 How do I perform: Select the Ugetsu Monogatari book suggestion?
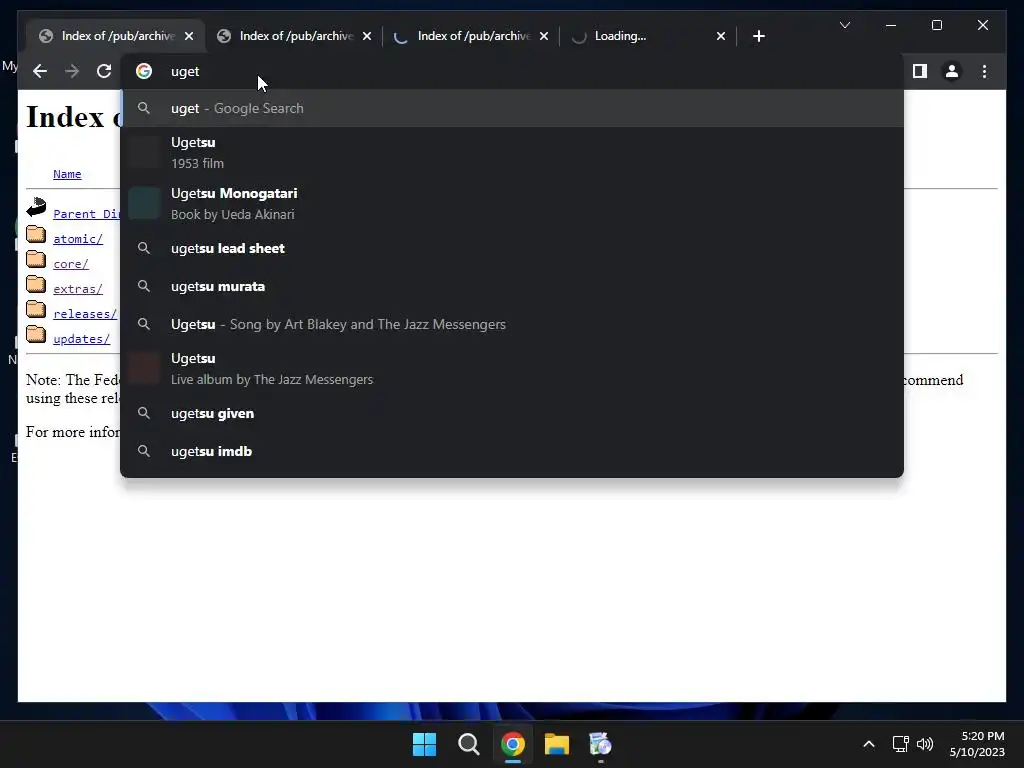[x=512, y=204]
